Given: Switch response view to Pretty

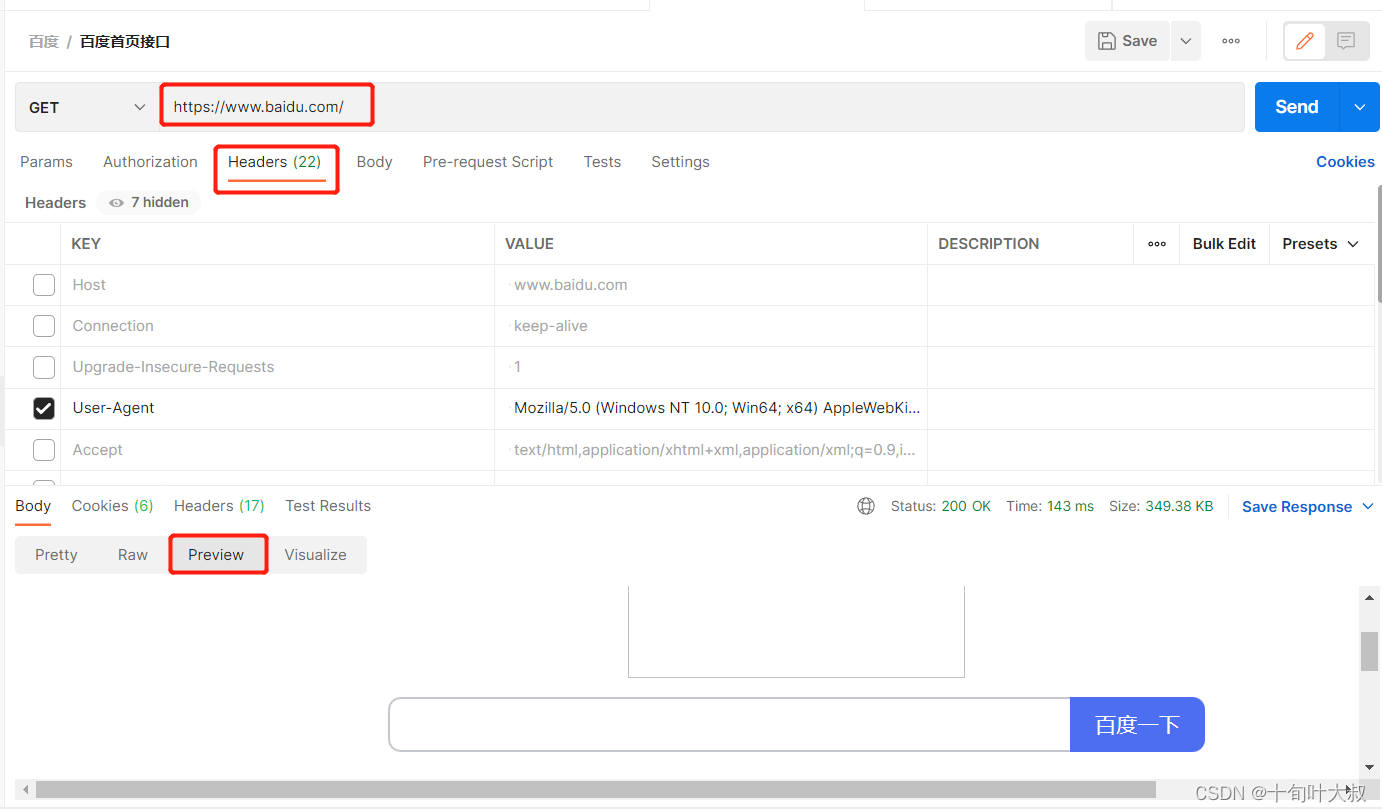Looking at the screenshot, I should point(56,555).
